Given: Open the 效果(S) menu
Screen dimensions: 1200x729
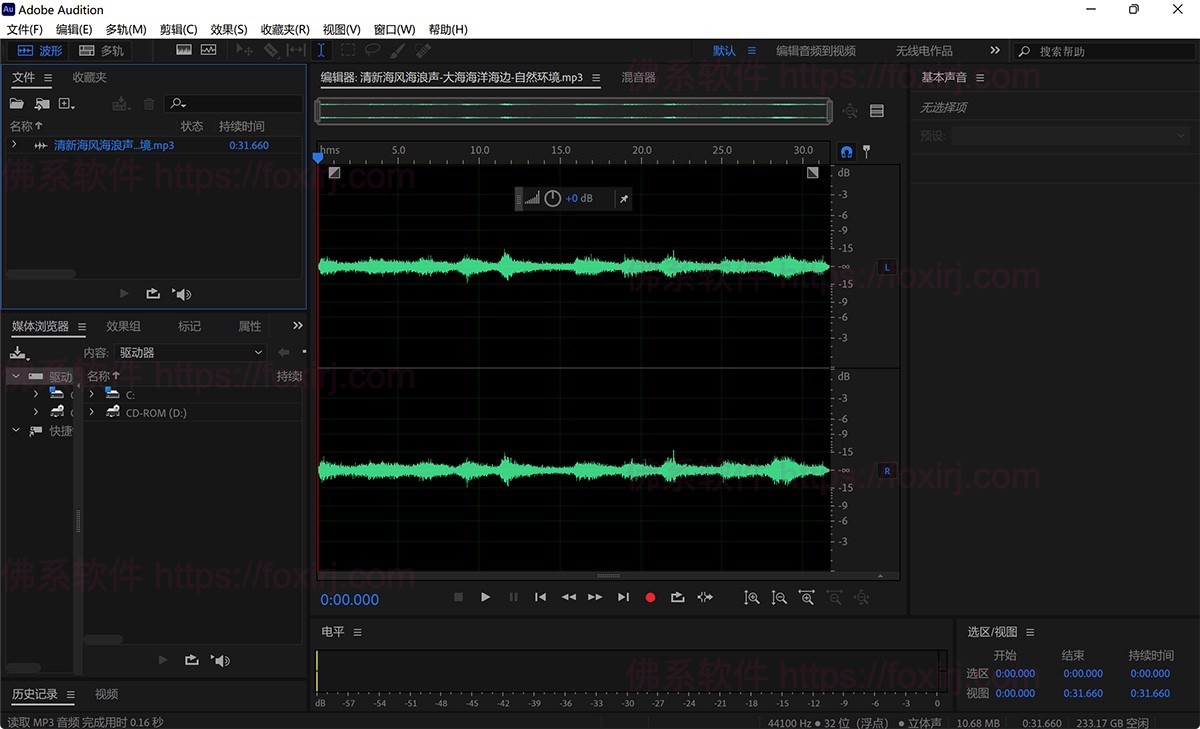Looking at the screenshot, I should click(228, 29).
